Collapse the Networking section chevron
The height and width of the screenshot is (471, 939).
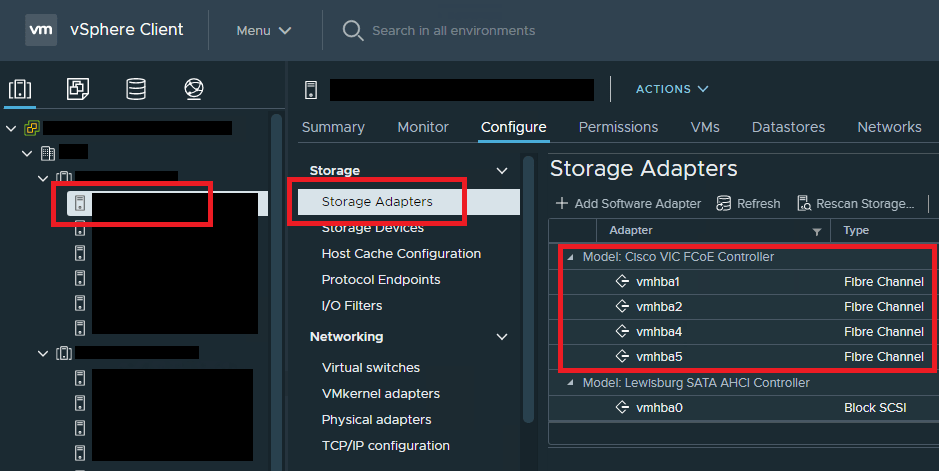tap(502, 337)
